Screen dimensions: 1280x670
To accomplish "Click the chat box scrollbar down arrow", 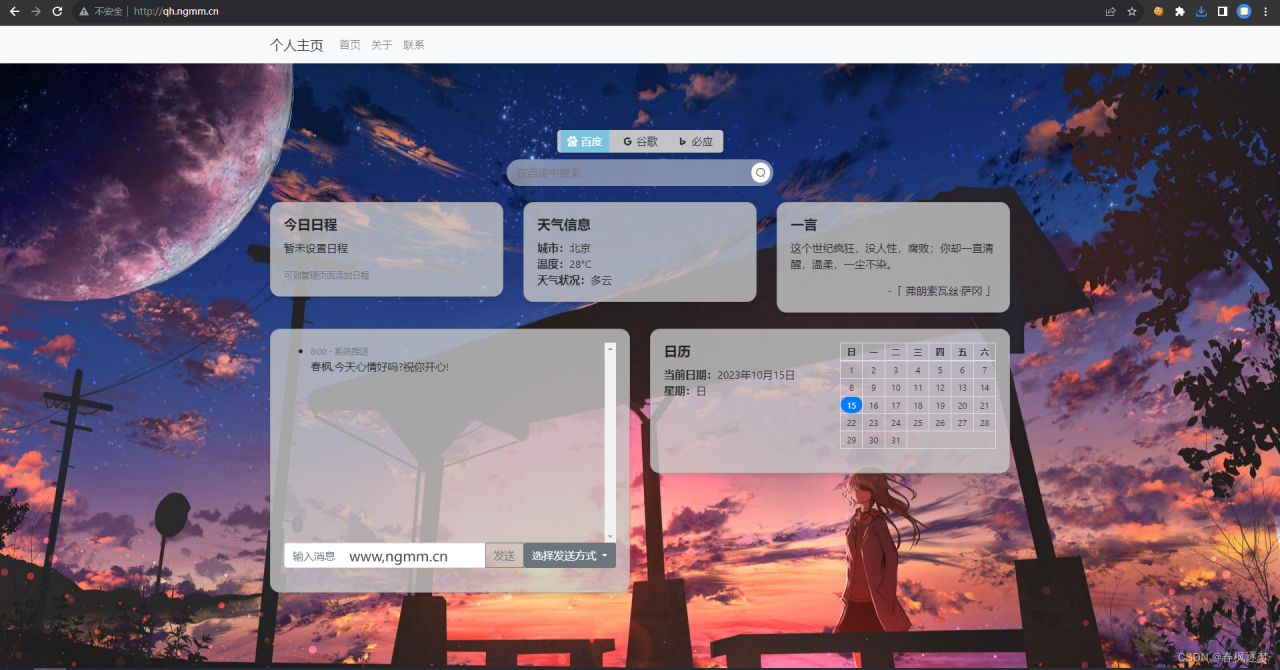I will click(x=610, y=536).
